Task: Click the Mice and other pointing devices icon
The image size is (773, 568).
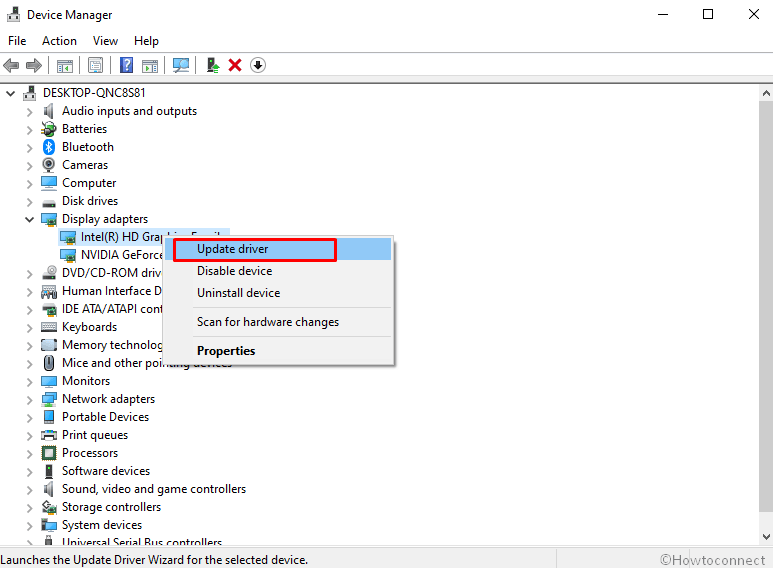Action: coord(49,363)
